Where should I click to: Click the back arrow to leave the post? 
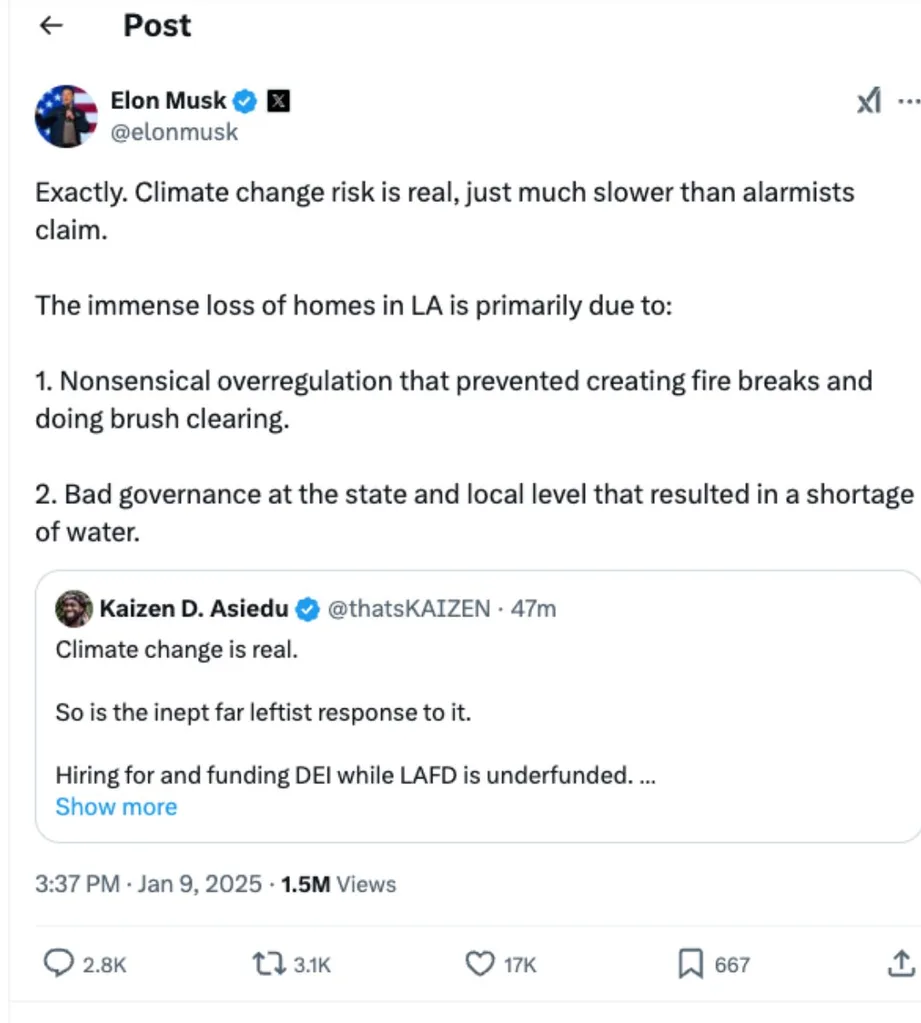tap(50, 25)
